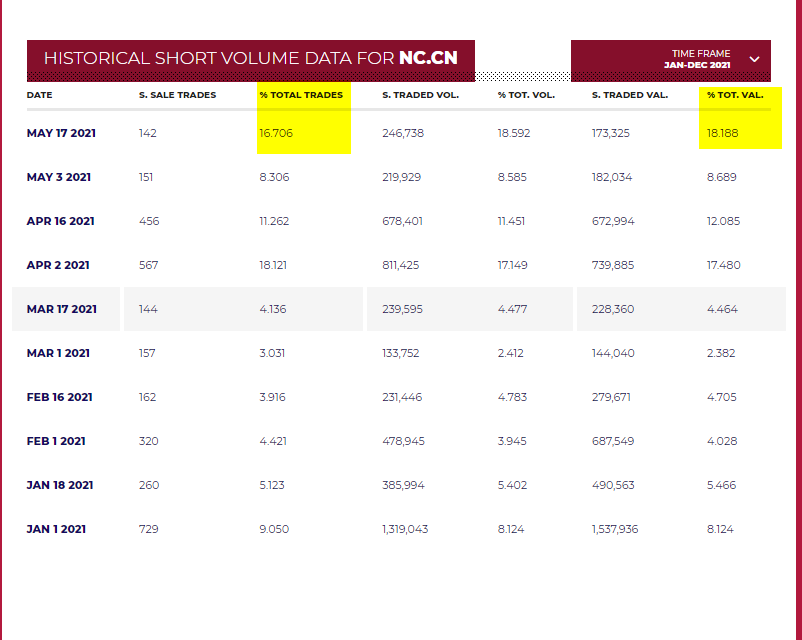
Task: Open the Time Frame Jan-Dec 2021 dropdown
Action: tap(671, 59)
